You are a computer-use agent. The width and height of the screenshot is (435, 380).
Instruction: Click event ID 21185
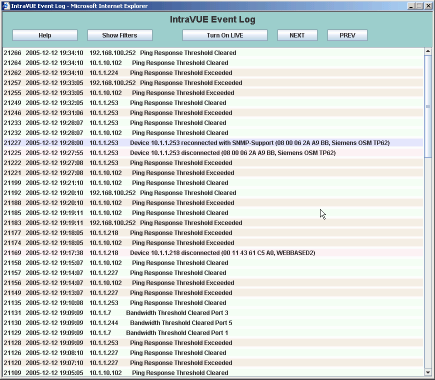tap(12, 213)
